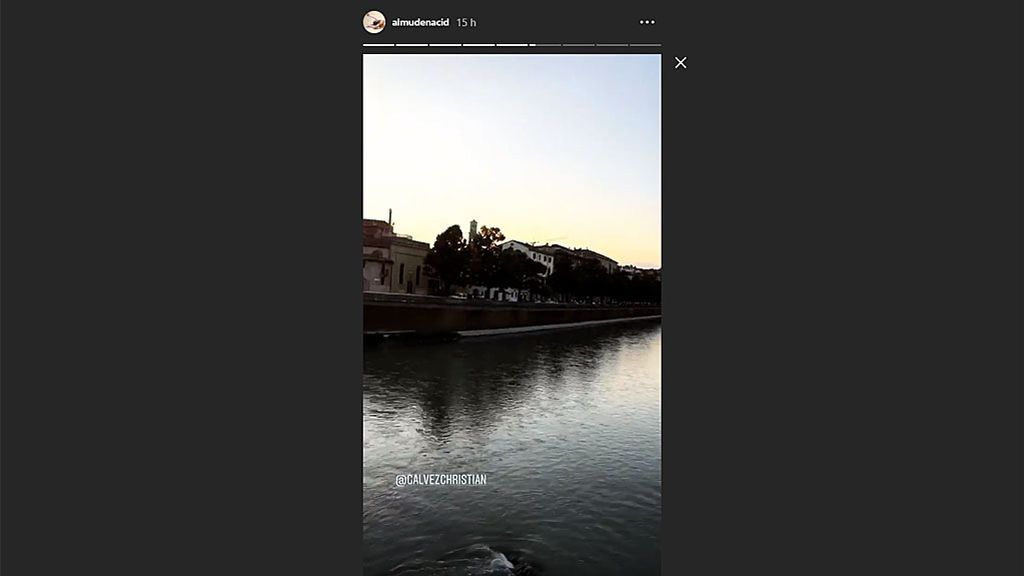Screen dimensions: 1024x576
Task: Open the three-dot more options menu
Action: [647, 22]
